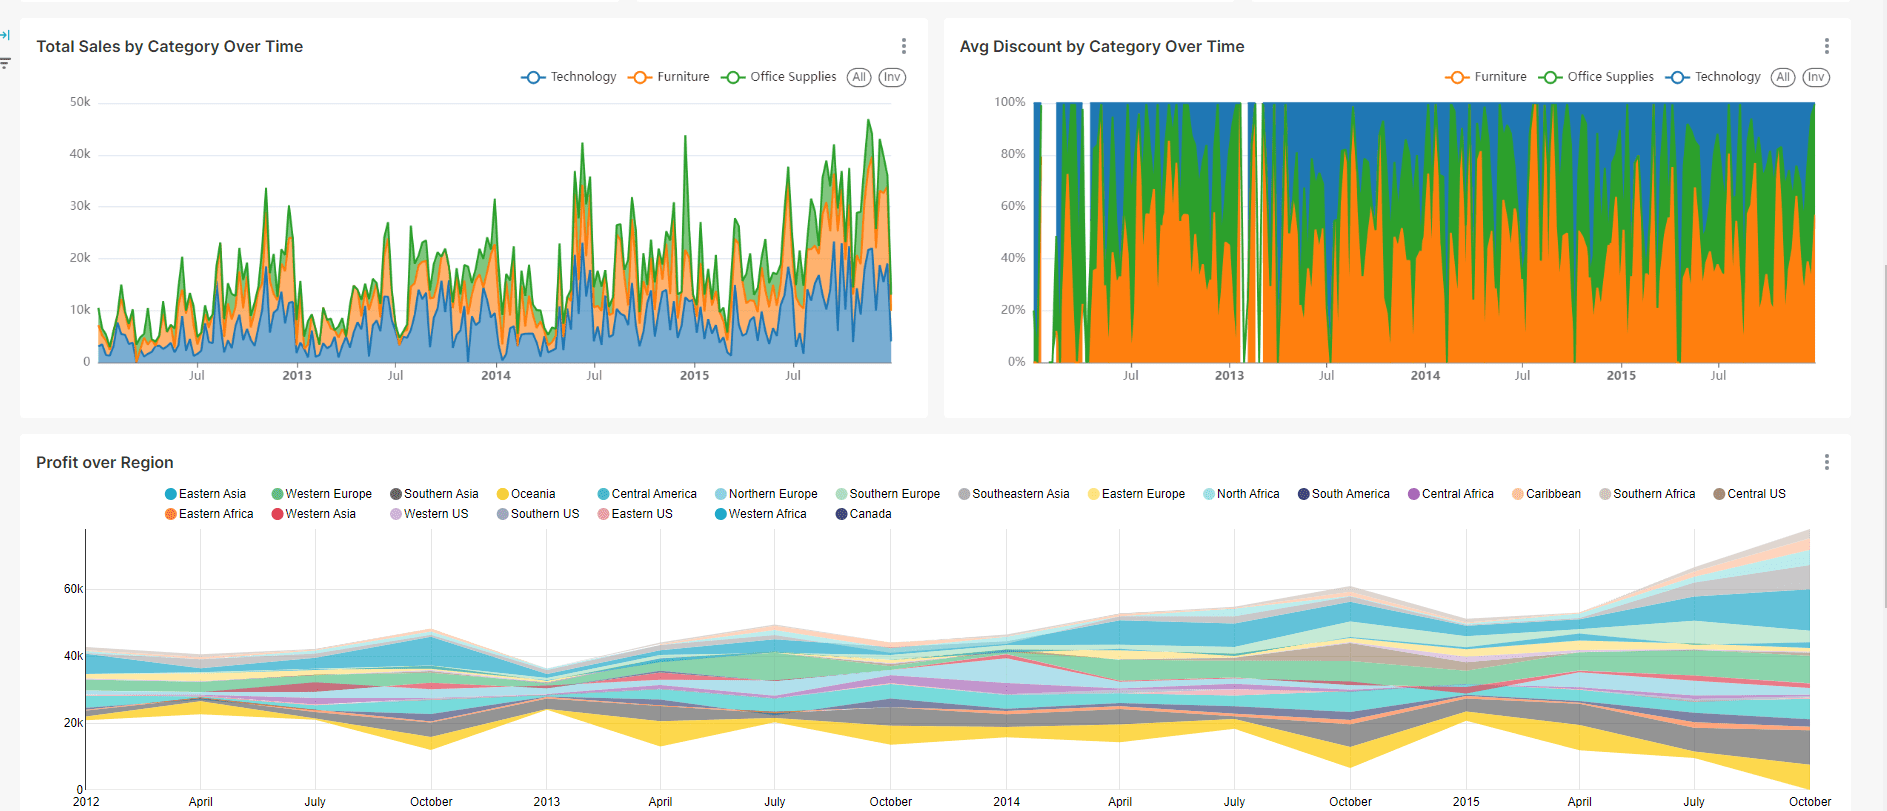Hide Western Europe in Profit chart legend

click(321, 494)
